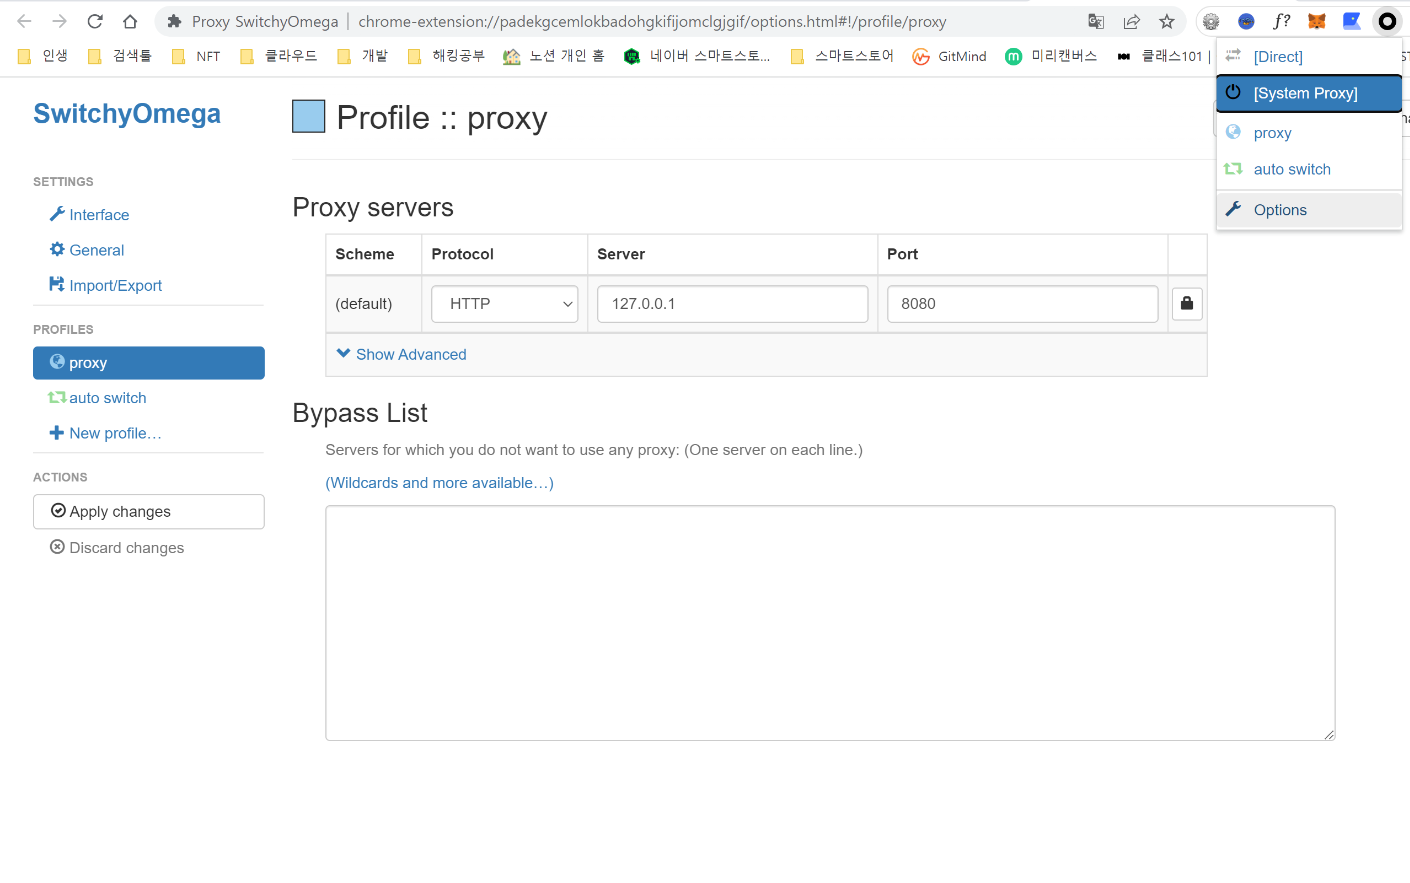The height and width of the screenshot is (883, 1410).
Task: Open the 노션 개인 홈 bookmark
Action: (553, 56)
